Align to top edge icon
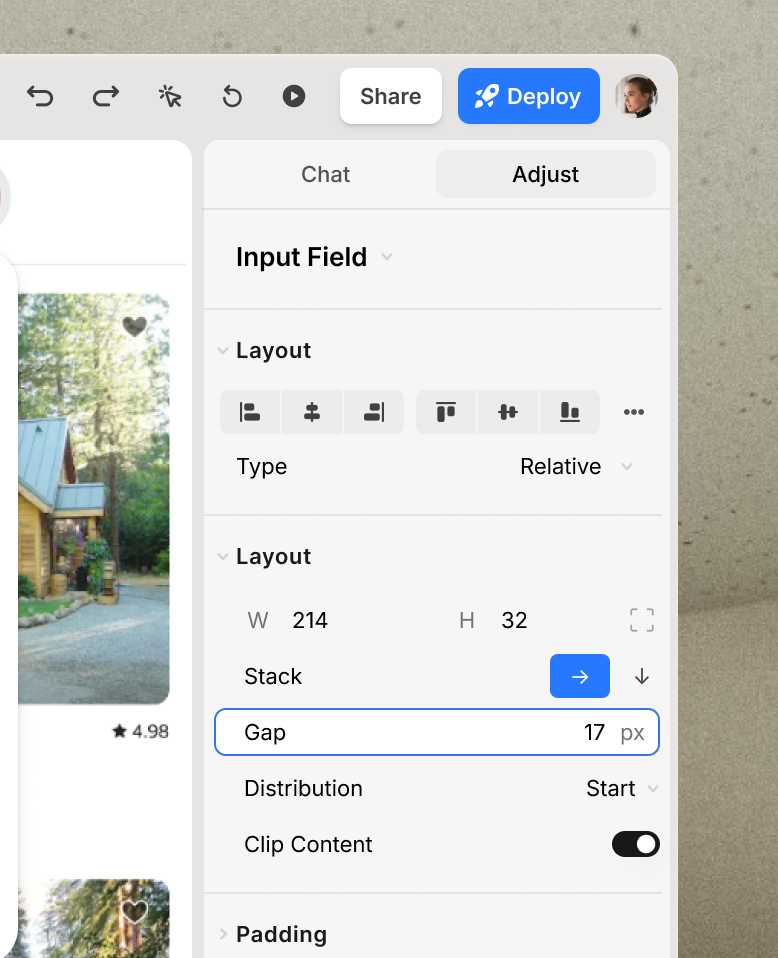This screenshot has height=958, width=778. point(446,412)
